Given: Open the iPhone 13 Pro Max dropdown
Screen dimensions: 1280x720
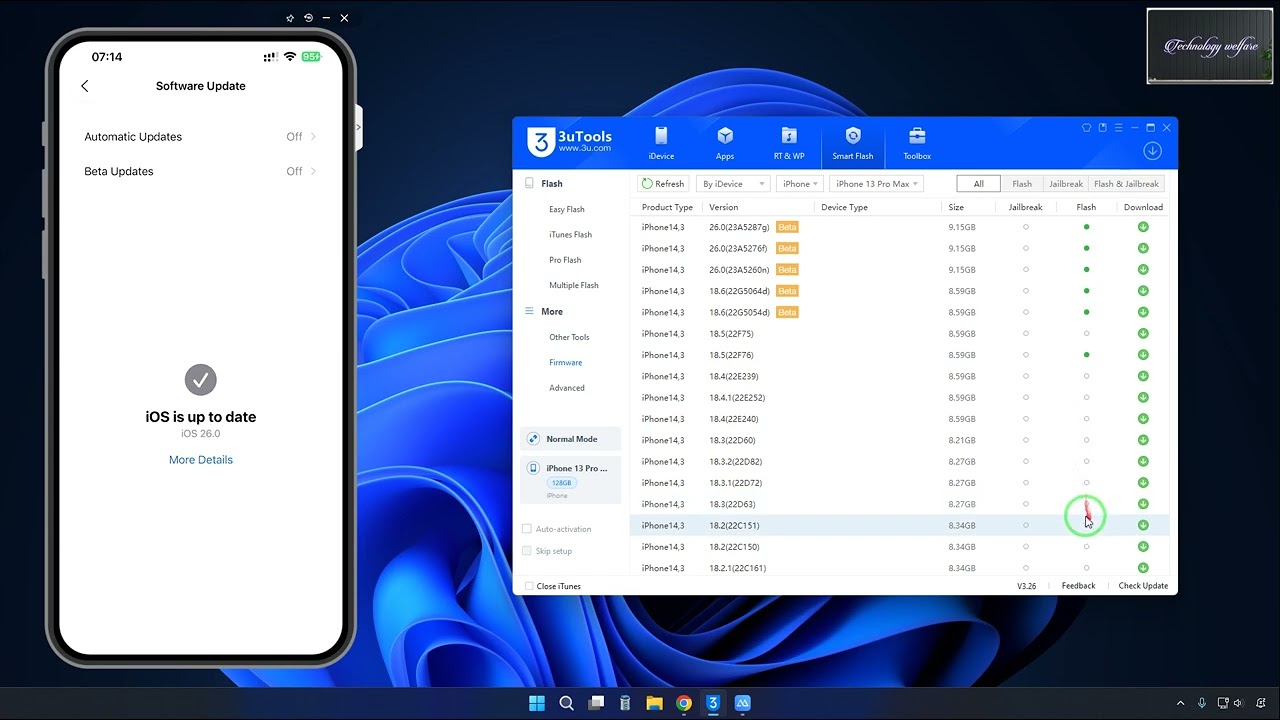Looking at the screenshot, I should (x=876, y=184).
